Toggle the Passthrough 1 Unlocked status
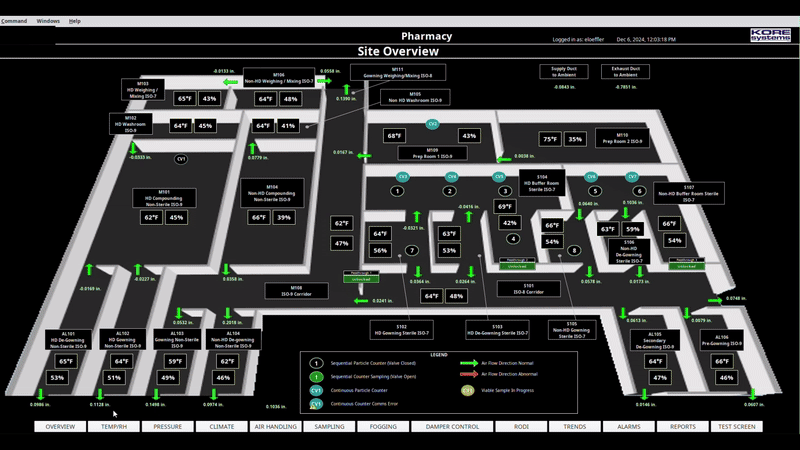 click(362, 277)
